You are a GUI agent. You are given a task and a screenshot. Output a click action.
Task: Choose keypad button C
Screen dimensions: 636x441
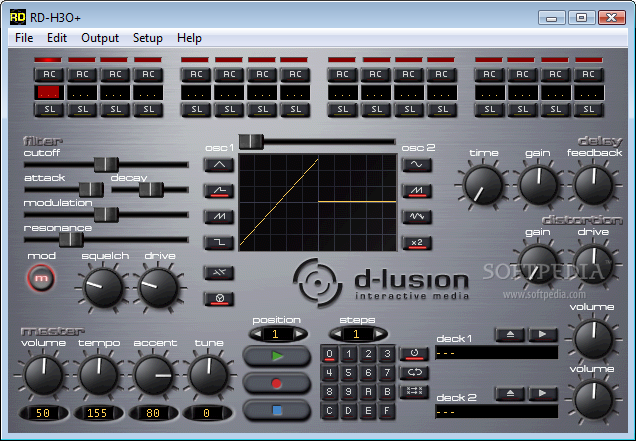pyautogui.click(x=329, y=411)
